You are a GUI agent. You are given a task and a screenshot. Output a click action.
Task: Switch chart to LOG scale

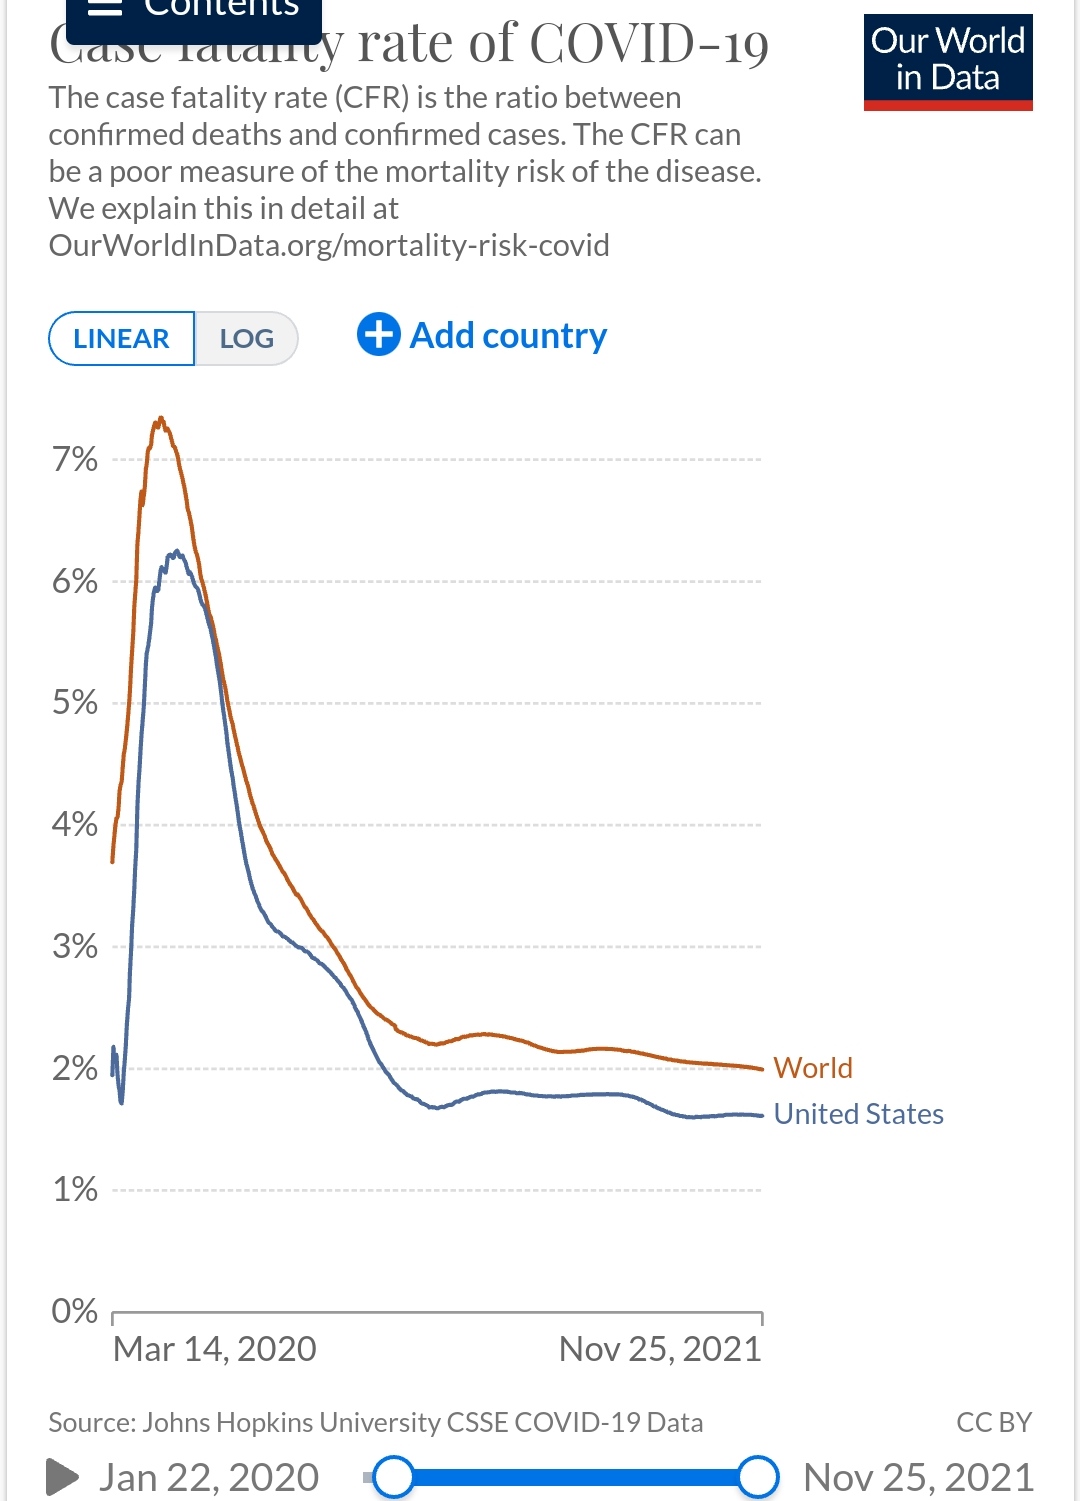tap(246, 338)
